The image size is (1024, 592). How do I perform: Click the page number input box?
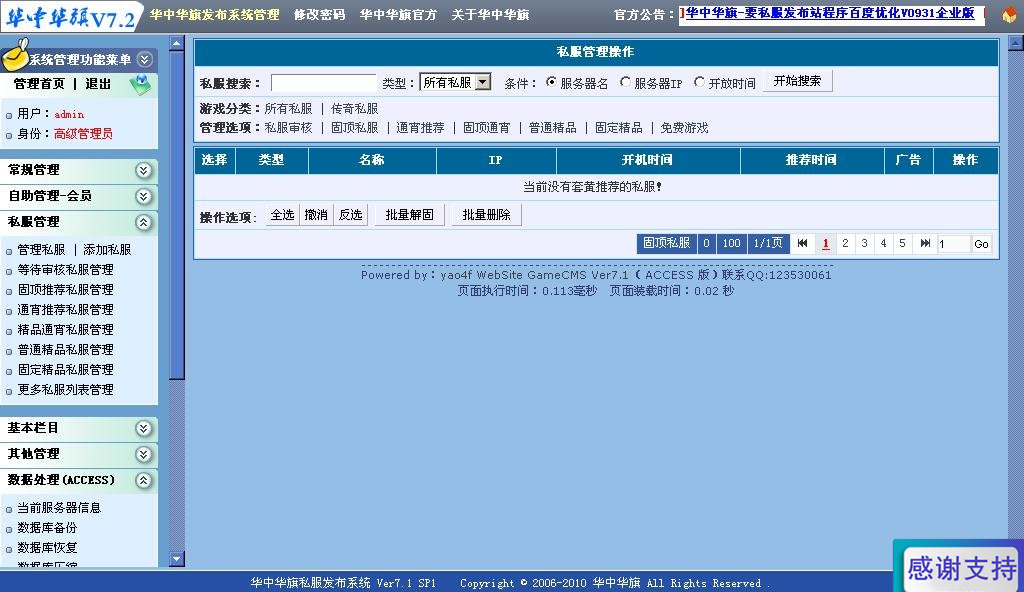point(953,244)
